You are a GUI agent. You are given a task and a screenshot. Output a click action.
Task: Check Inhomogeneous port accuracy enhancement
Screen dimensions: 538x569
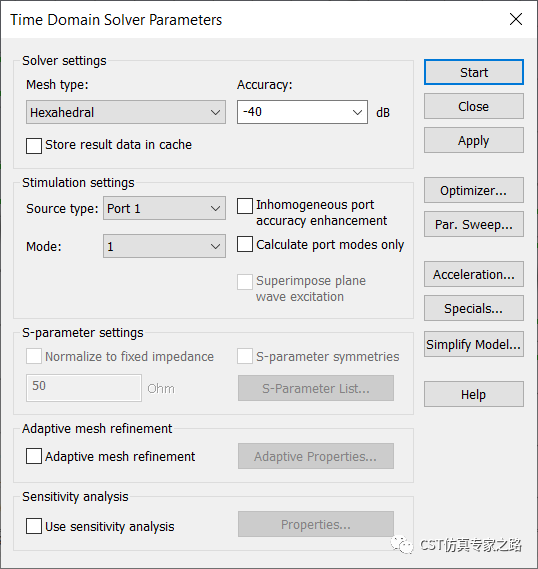pyautogui.click(x=245, y=206)
